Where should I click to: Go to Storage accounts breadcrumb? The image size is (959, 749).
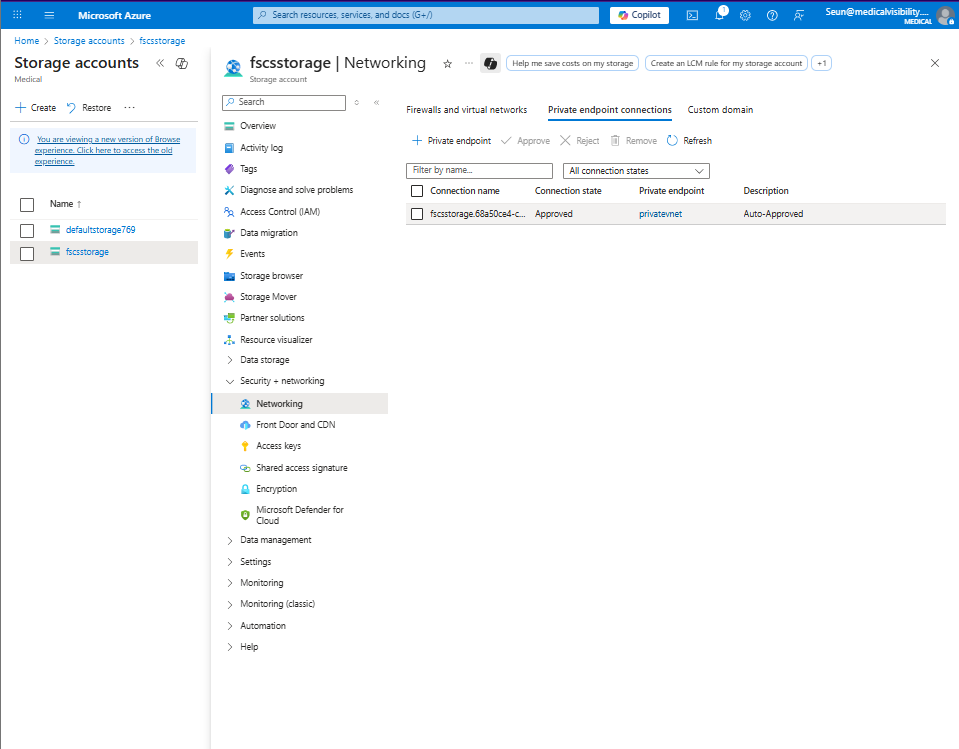[89, 41]
